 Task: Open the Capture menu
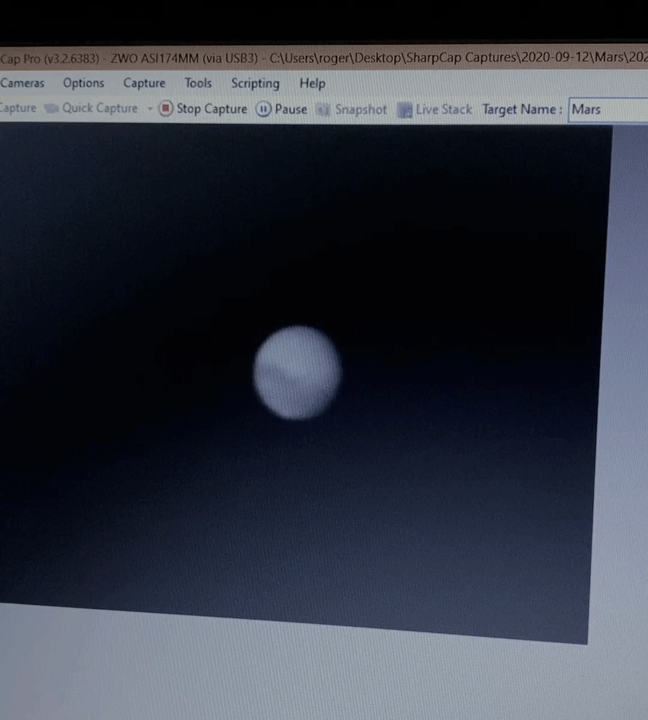(x=144, y=83)
